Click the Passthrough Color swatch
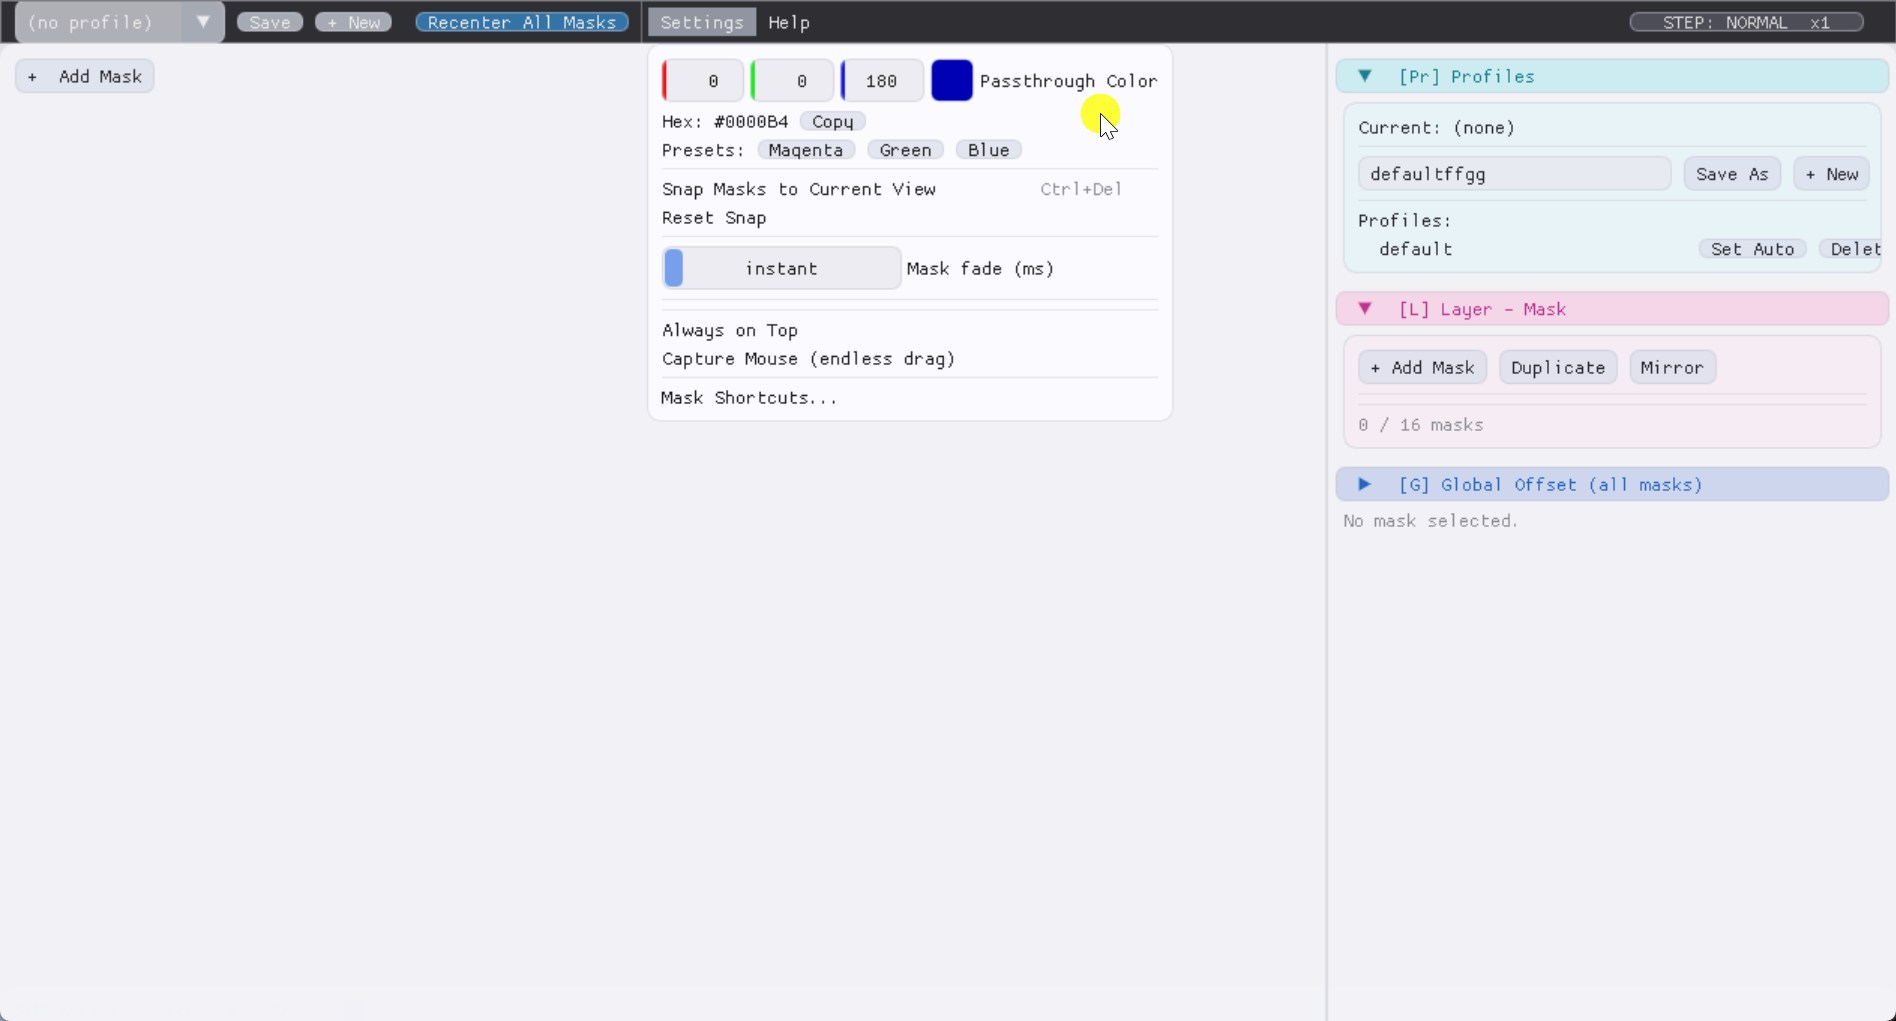 (x=951, y=80)
